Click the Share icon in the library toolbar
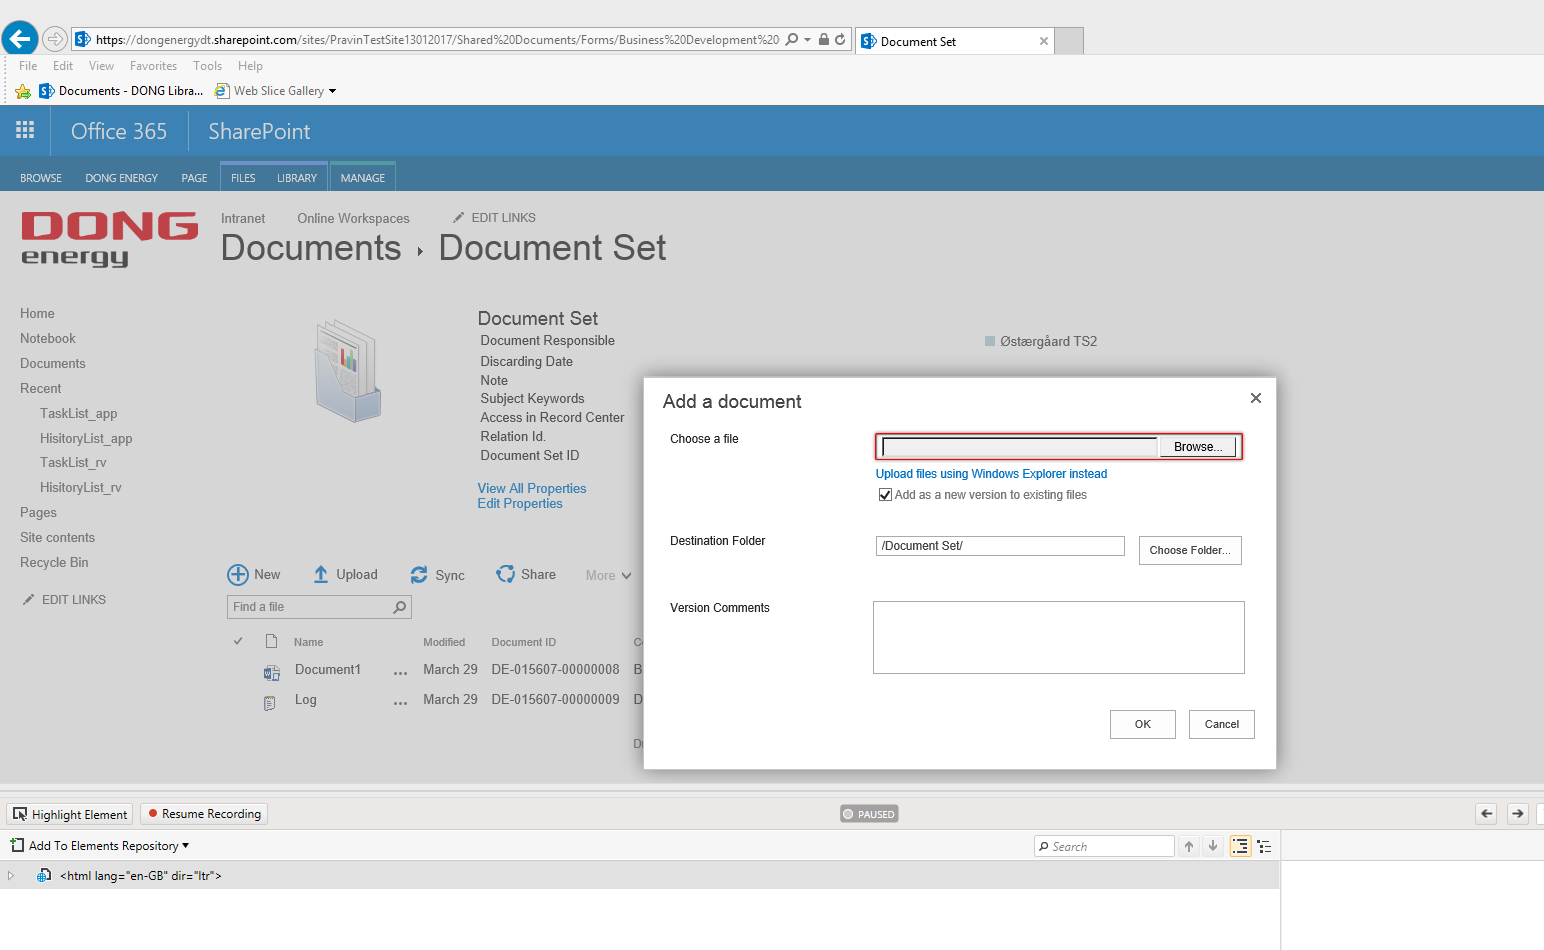 click(506, 574)
